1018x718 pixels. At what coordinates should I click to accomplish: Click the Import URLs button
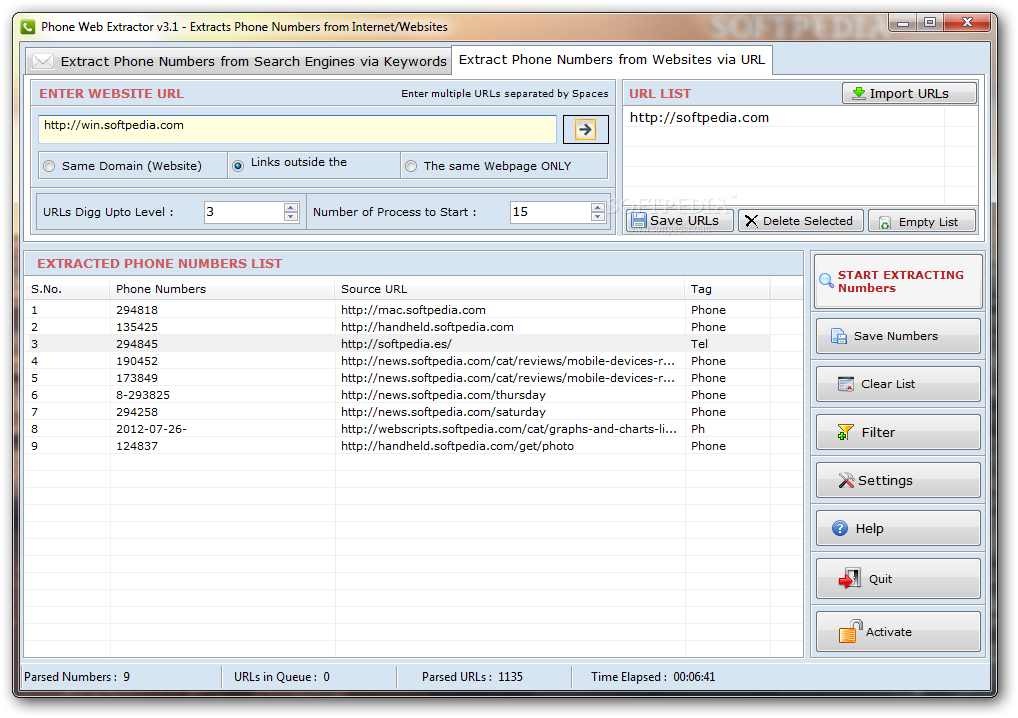[910, 93]
